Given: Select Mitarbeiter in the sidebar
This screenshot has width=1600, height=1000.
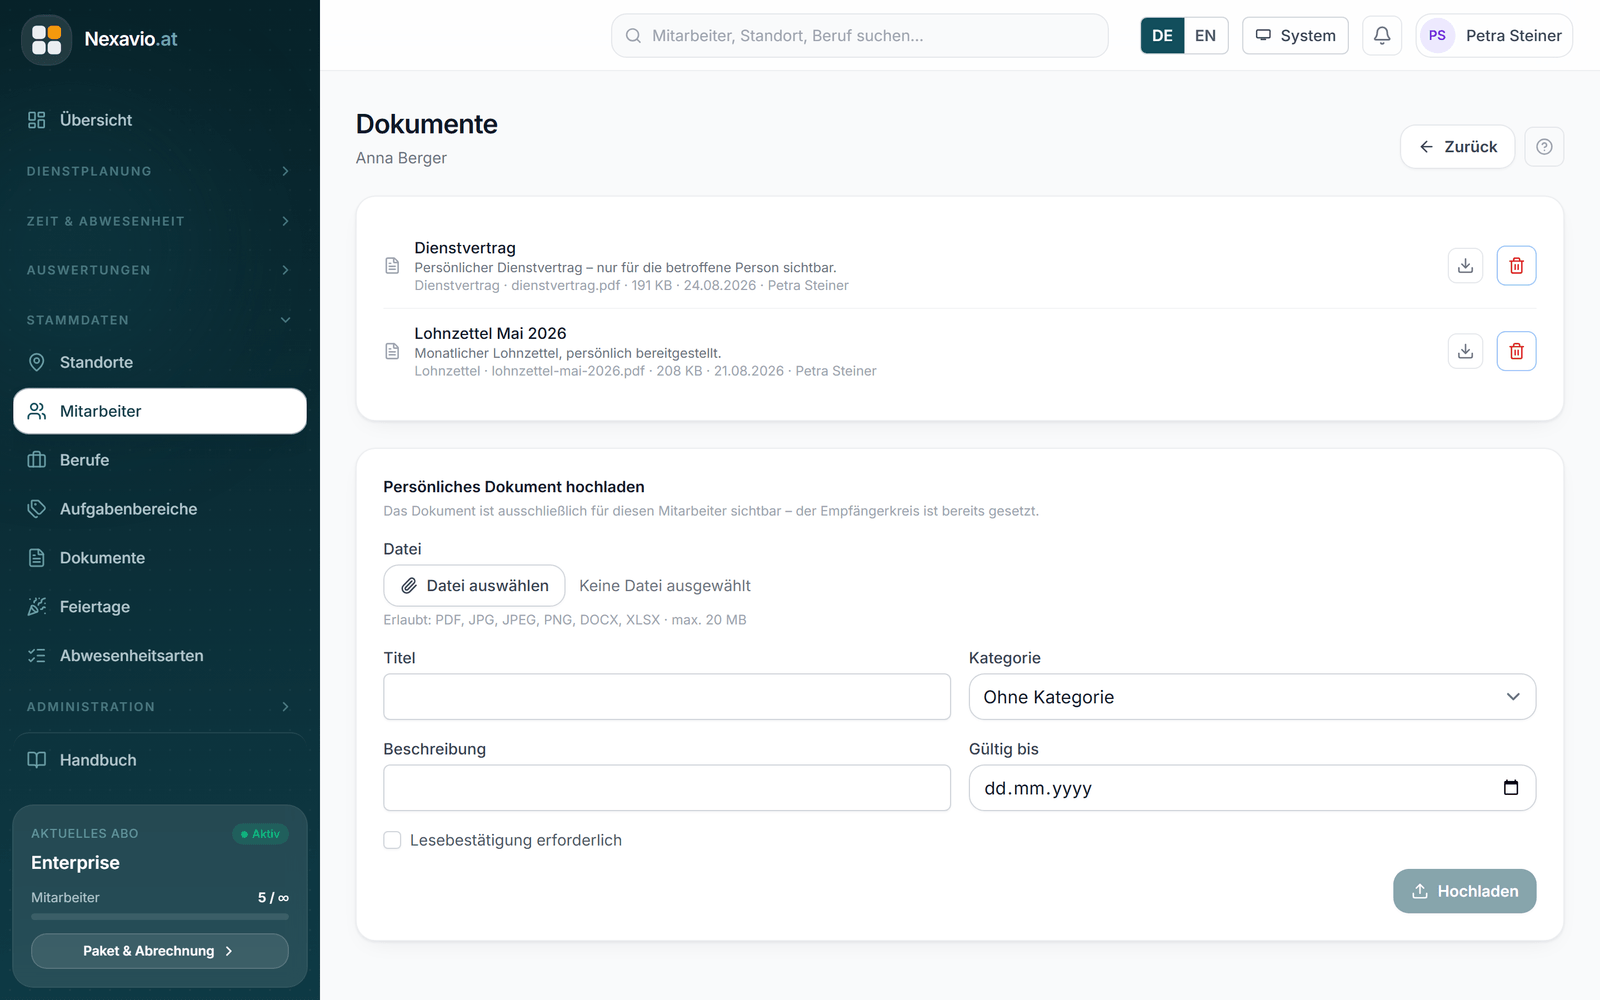Looking at the screenshot, I should click(160, 411).
